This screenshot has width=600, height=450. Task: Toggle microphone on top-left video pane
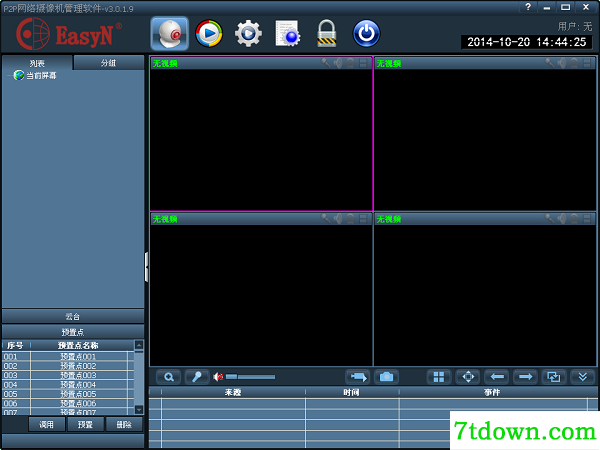tap(326, 63)
